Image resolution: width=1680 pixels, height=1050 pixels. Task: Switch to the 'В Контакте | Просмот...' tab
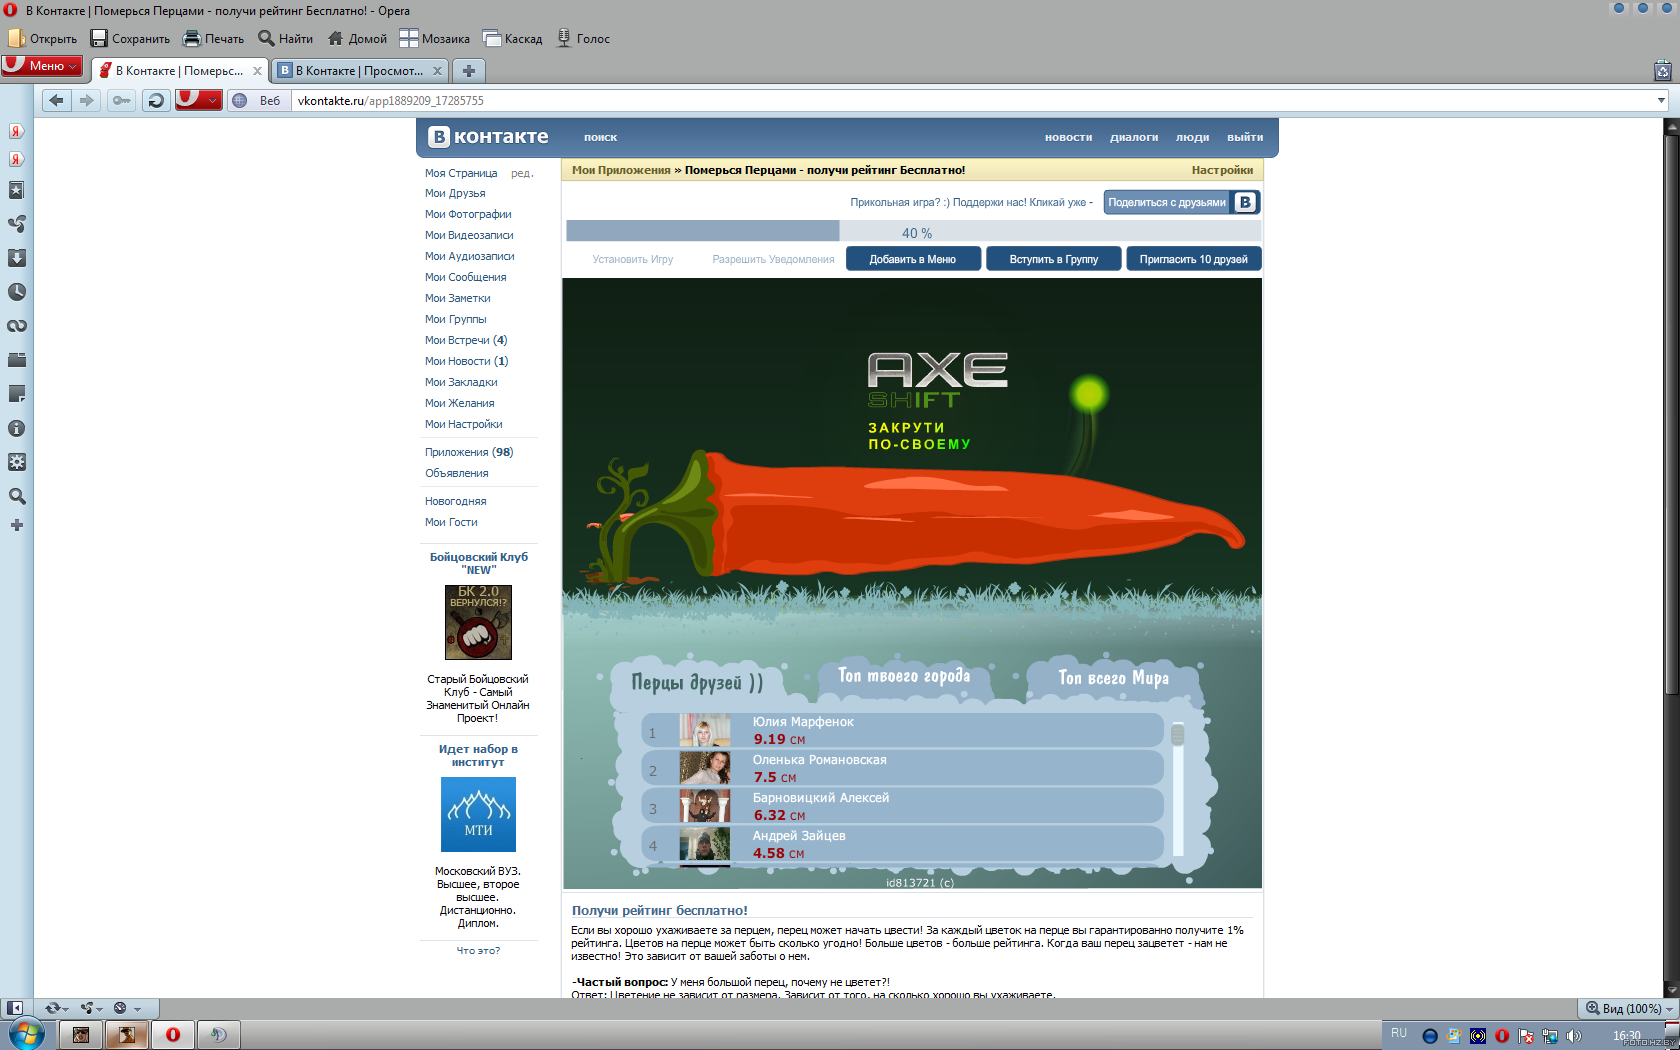coord(359,70)
